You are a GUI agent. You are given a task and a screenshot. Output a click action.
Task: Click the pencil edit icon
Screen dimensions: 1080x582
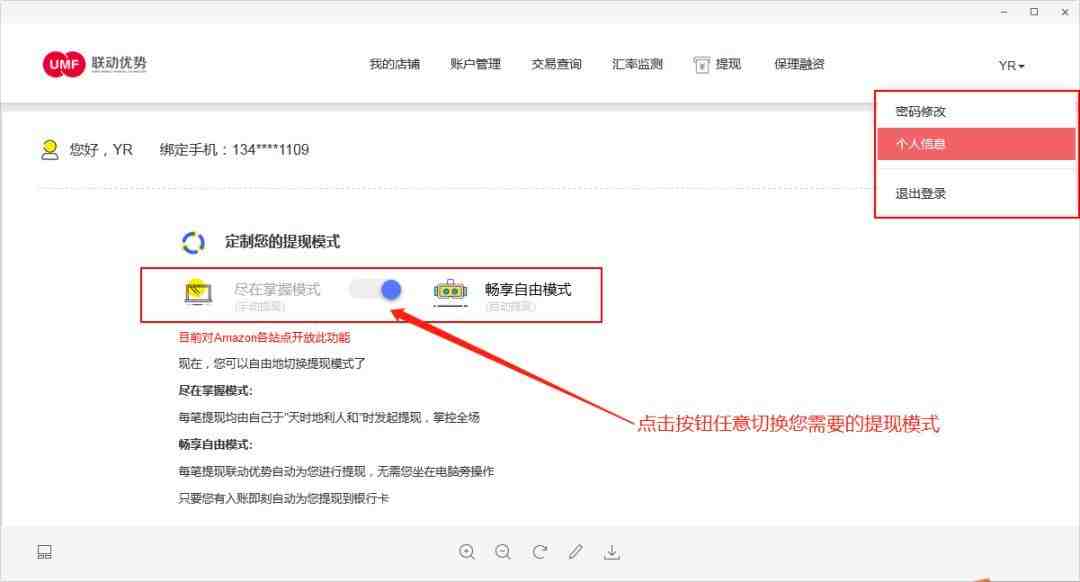[x=576, y=552]
